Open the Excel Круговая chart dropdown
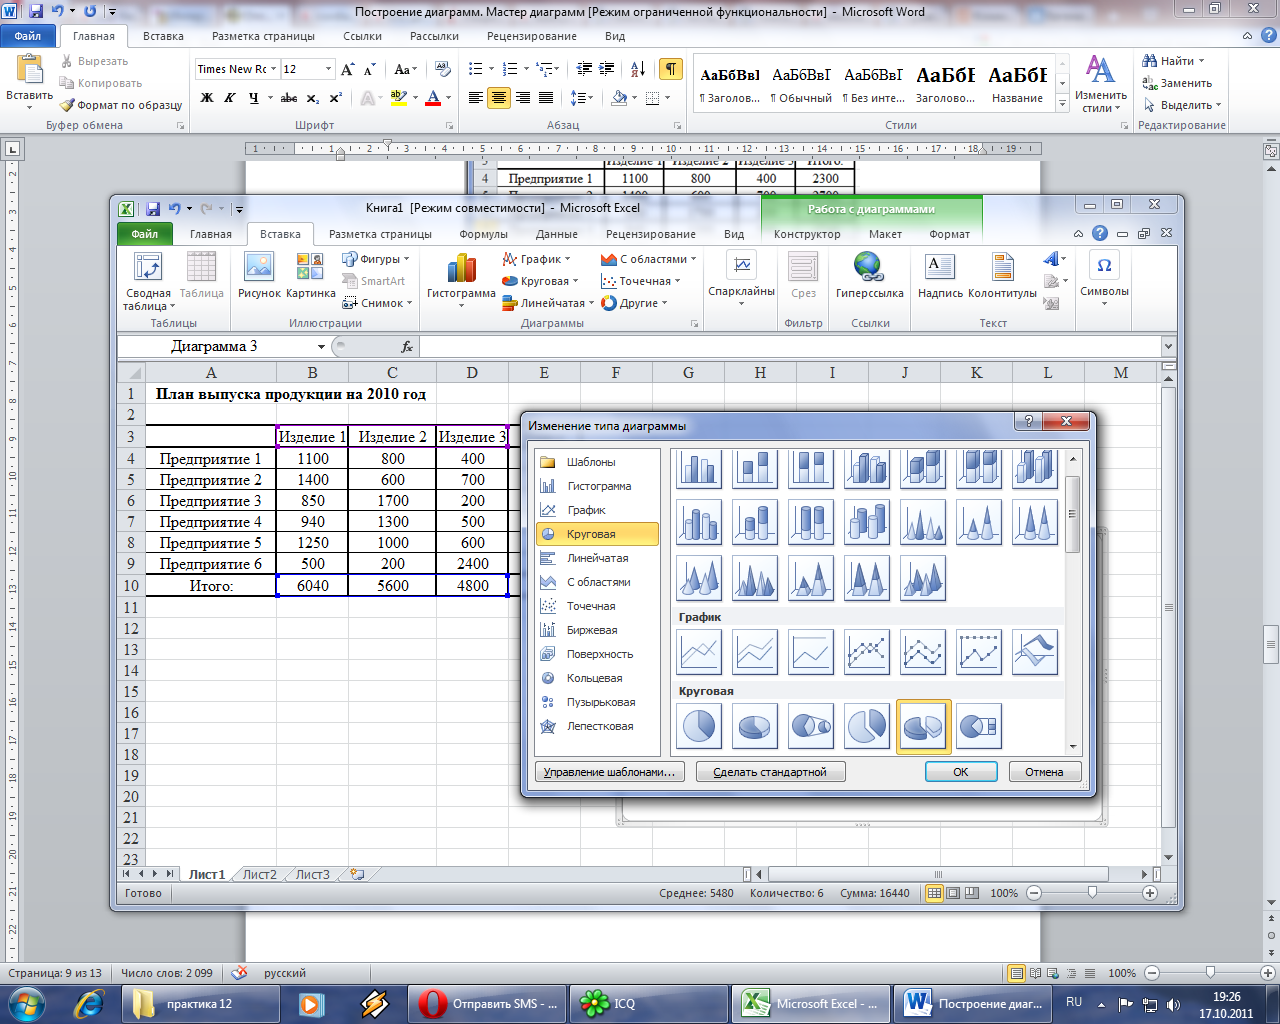Screen dimensions: 1280x1024 point(541,281)
